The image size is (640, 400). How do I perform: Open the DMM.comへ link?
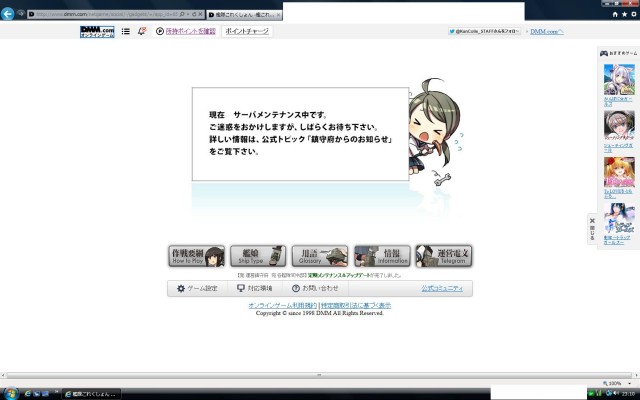click(x=547, y=31)
